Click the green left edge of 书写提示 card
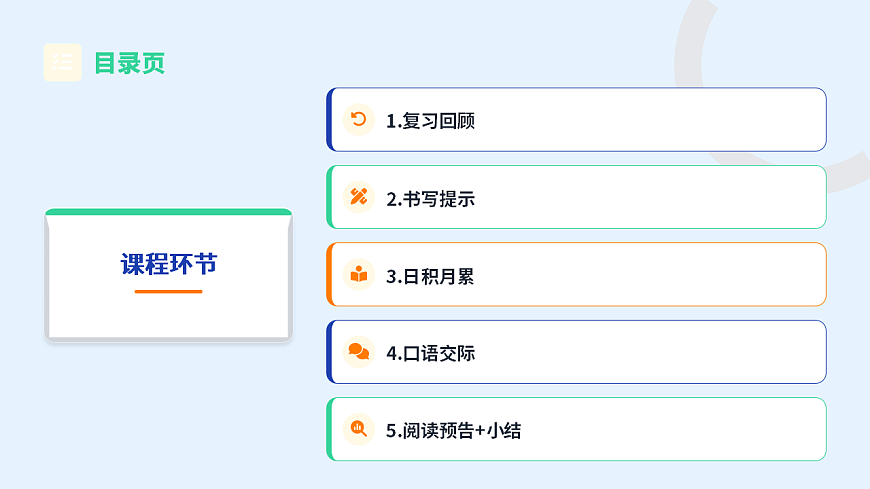The image size is (870, 489). coord(329,197)
